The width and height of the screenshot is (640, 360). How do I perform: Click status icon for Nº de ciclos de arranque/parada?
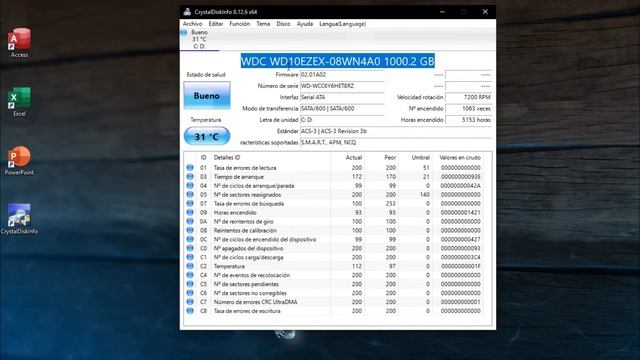(190, 185)
